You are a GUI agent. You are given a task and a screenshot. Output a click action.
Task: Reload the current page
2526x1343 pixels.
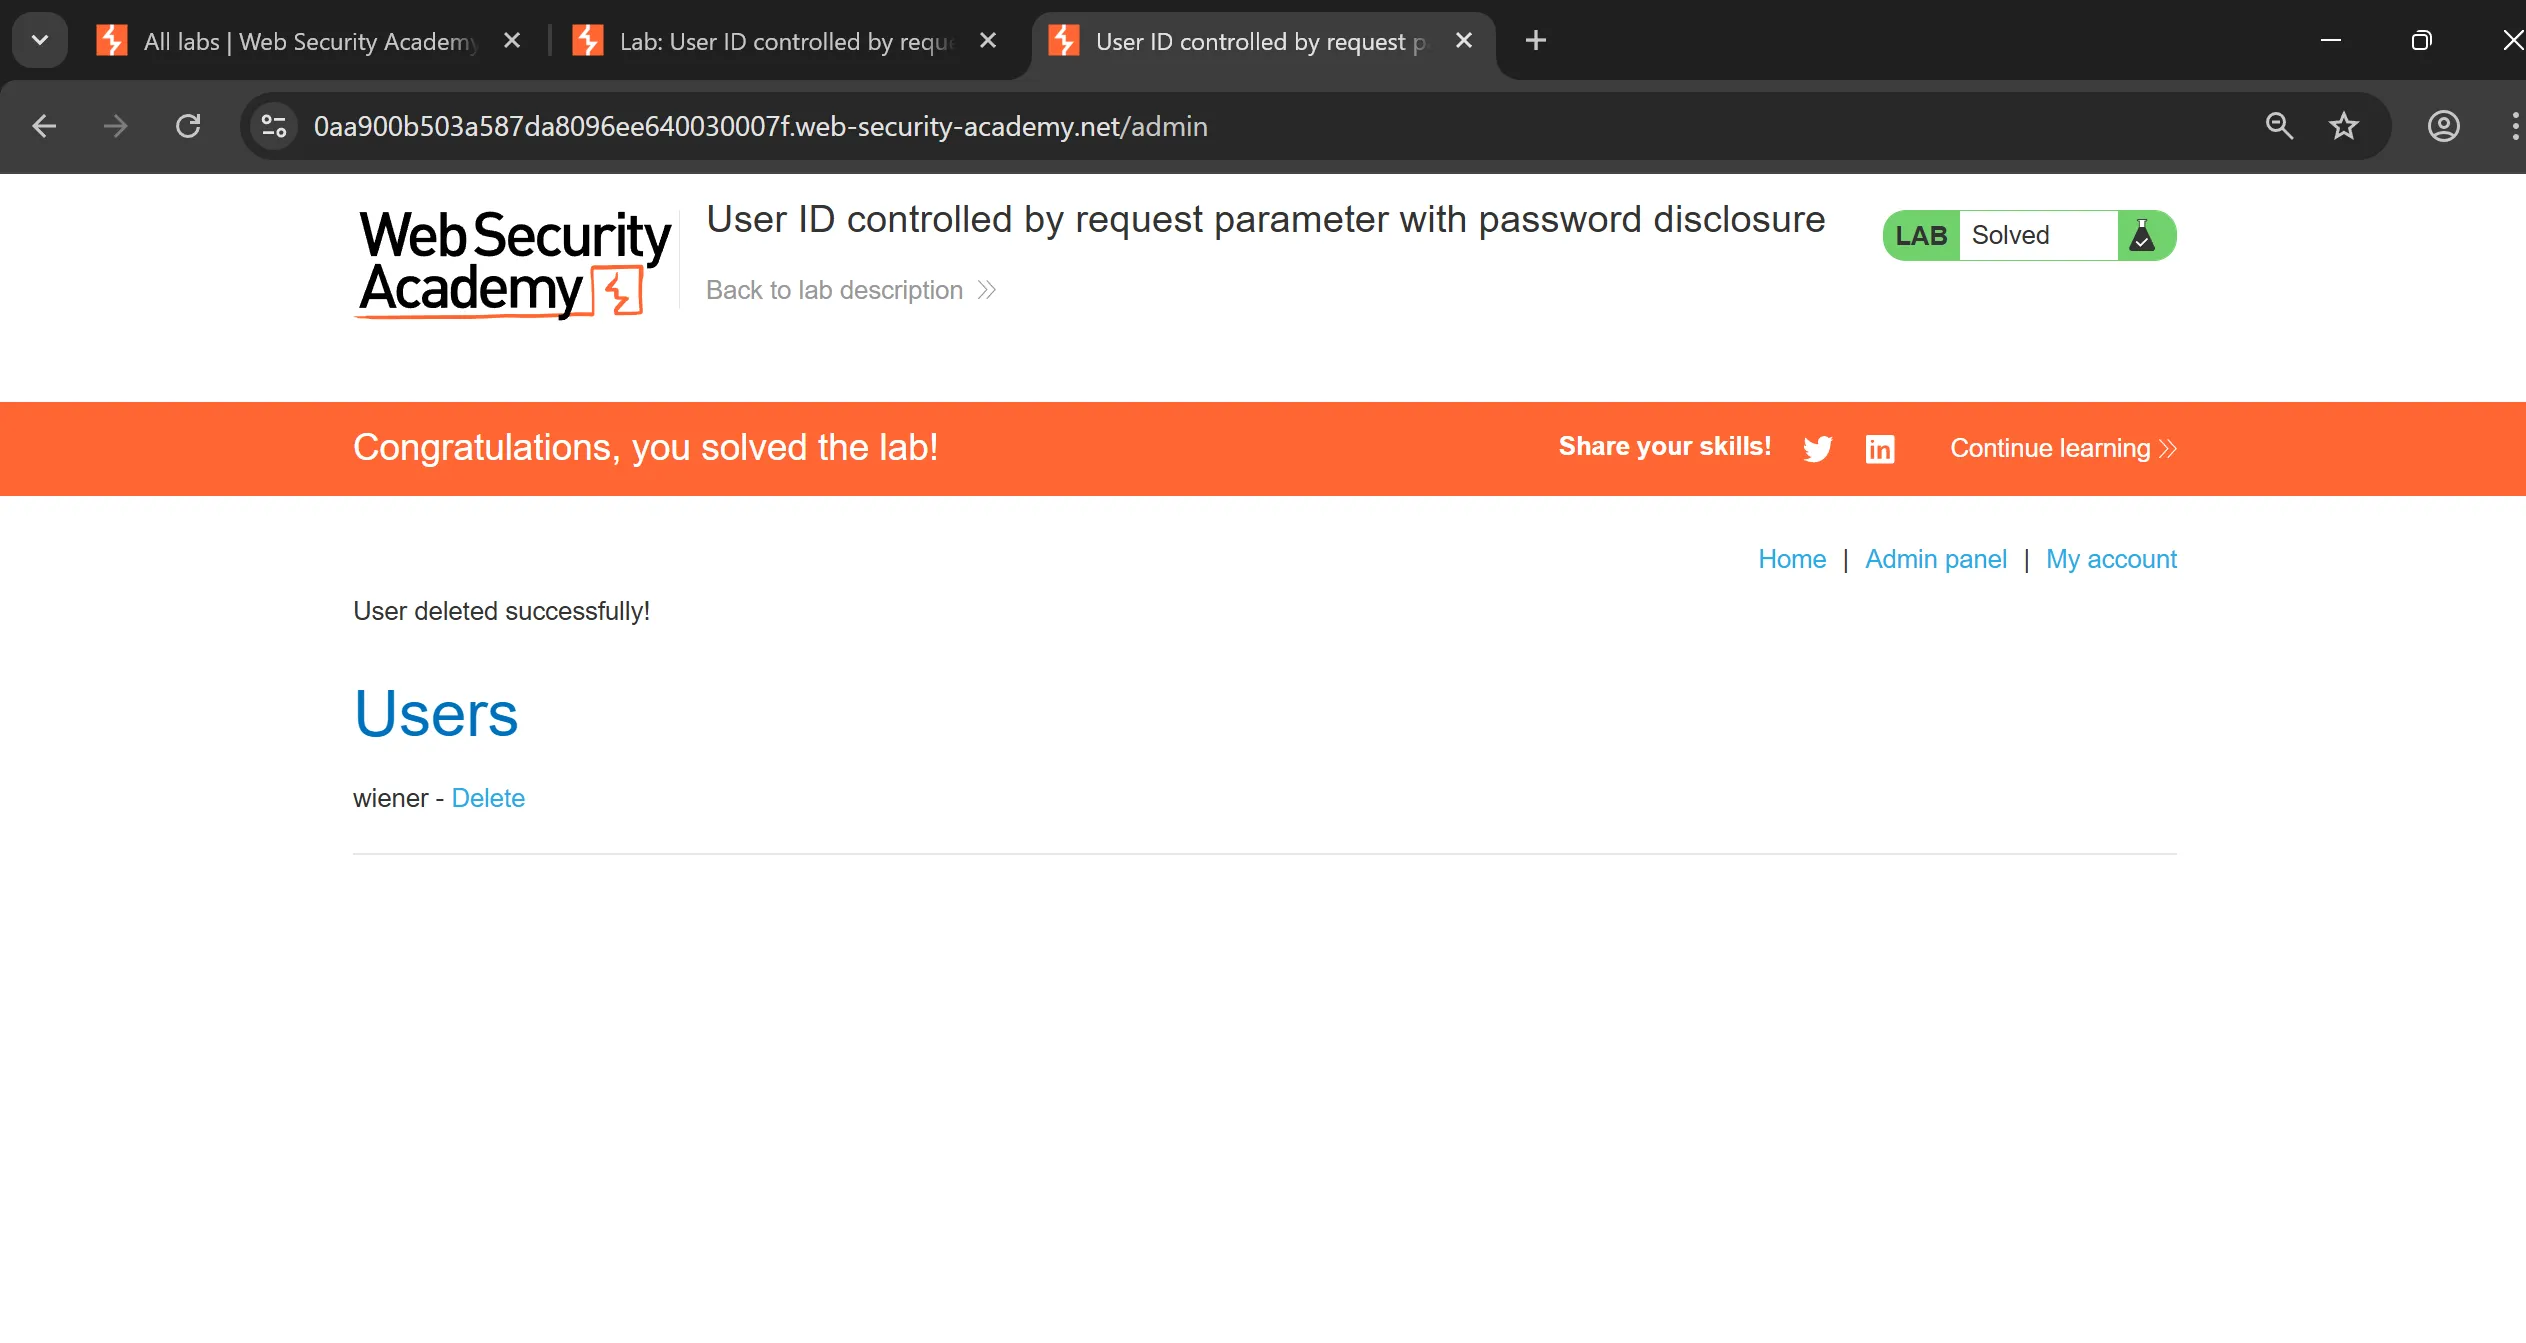(188, 126)
